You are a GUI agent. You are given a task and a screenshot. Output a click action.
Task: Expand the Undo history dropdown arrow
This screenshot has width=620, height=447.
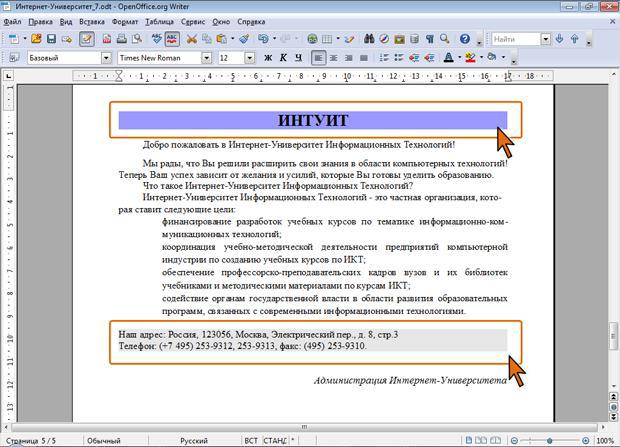tap(274, 39)
